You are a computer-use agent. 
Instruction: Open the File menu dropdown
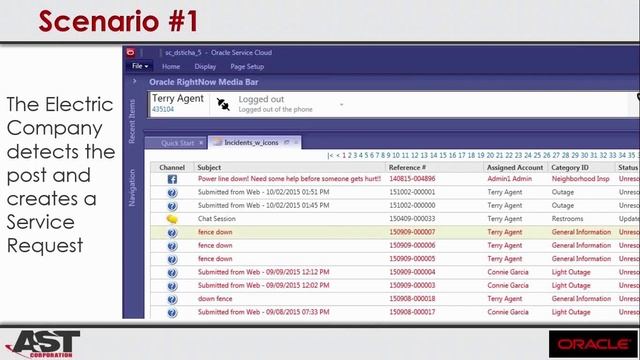tap(140, 66)
